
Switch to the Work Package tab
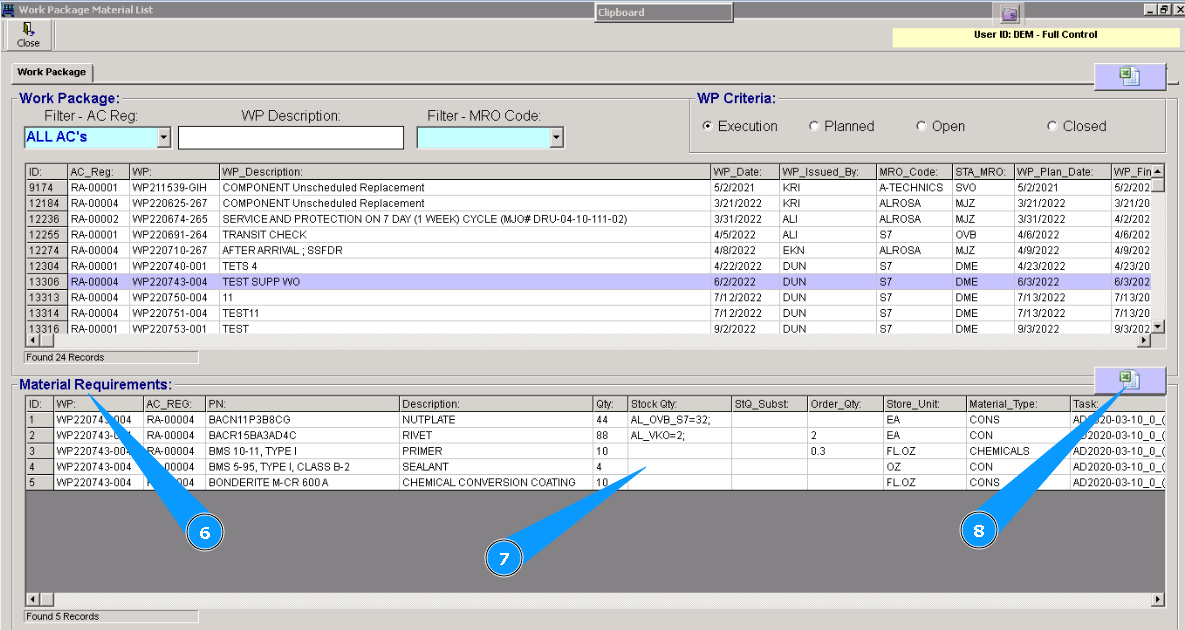52,73
